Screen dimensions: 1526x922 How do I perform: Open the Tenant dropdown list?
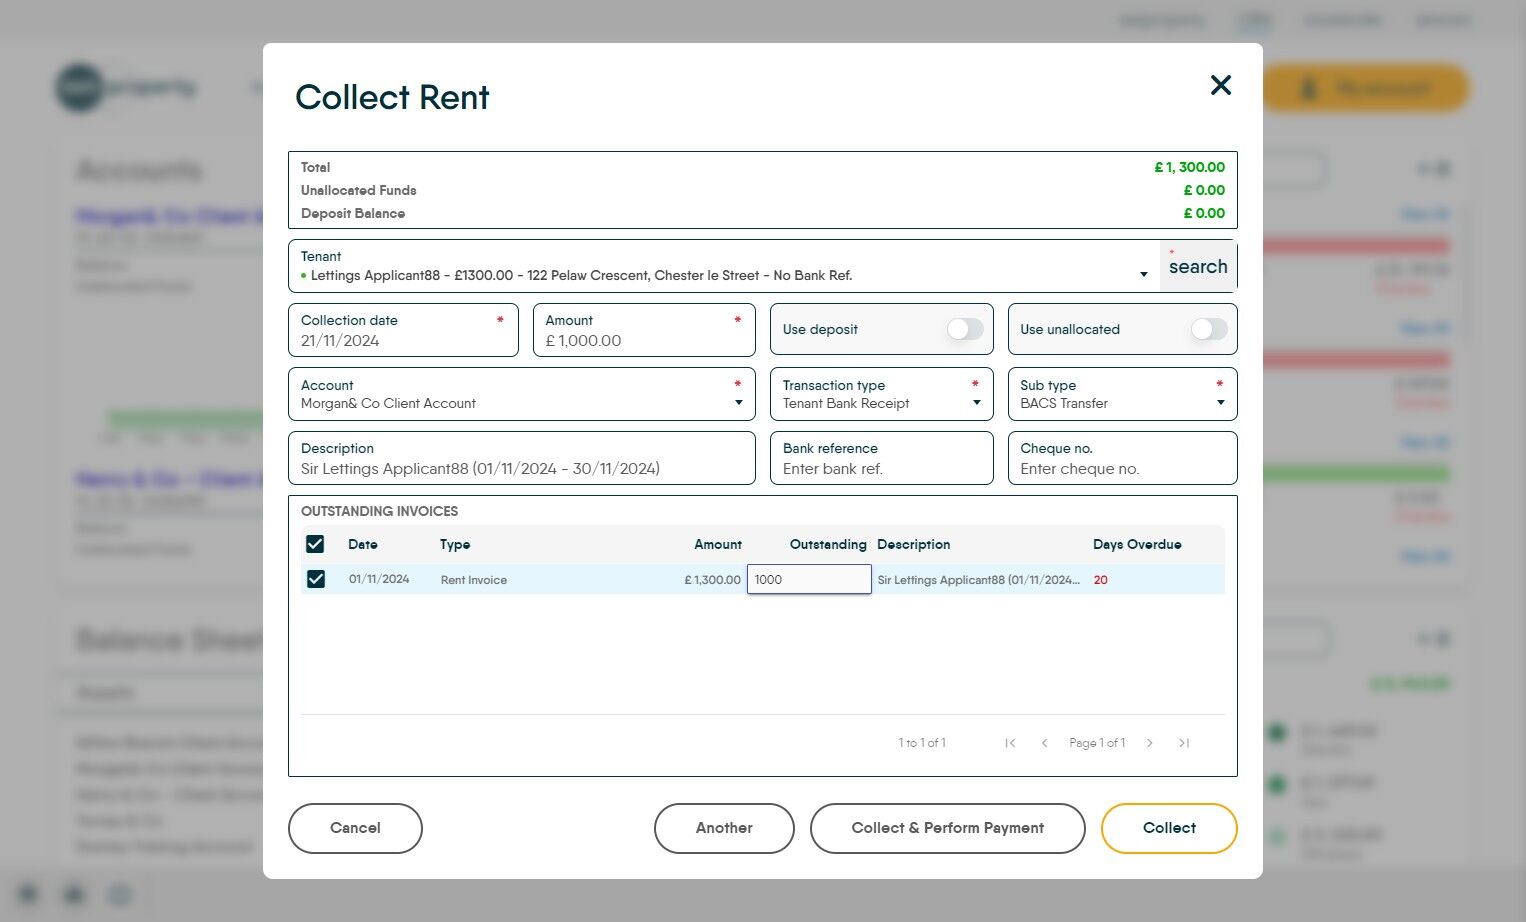point(1143,275)
